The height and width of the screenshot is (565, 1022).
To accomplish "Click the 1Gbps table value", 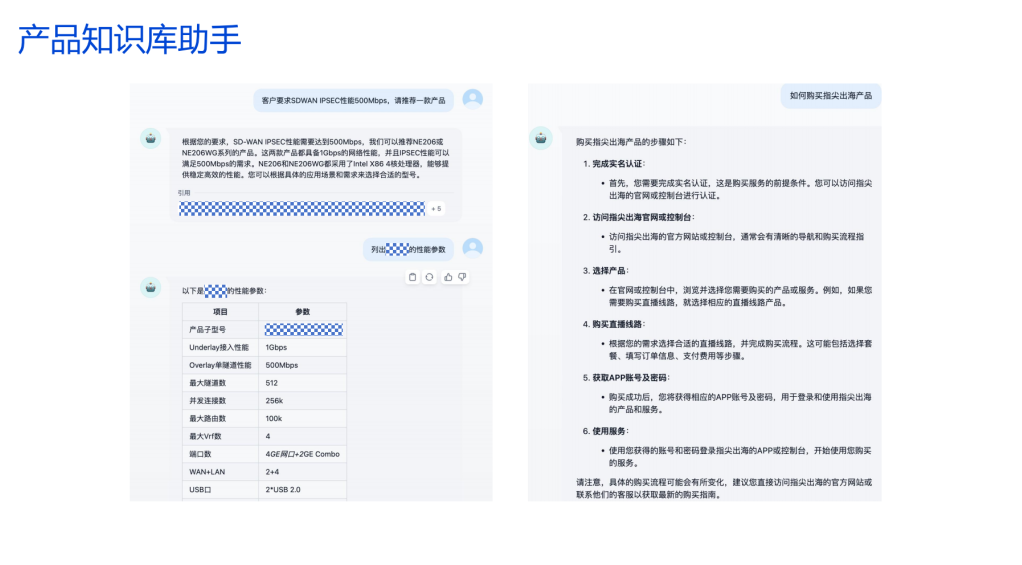I will pos(276,347).
